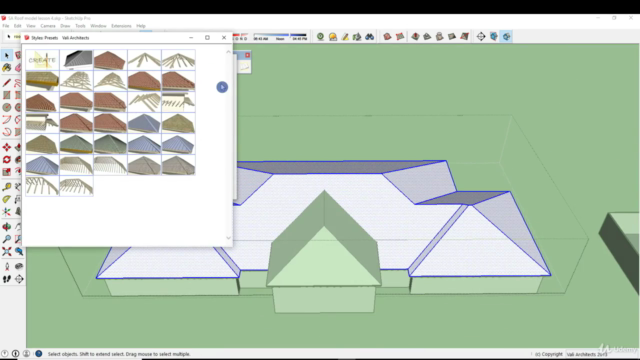
Task: Activate the Rotate tool
Action: click(7, 159)
